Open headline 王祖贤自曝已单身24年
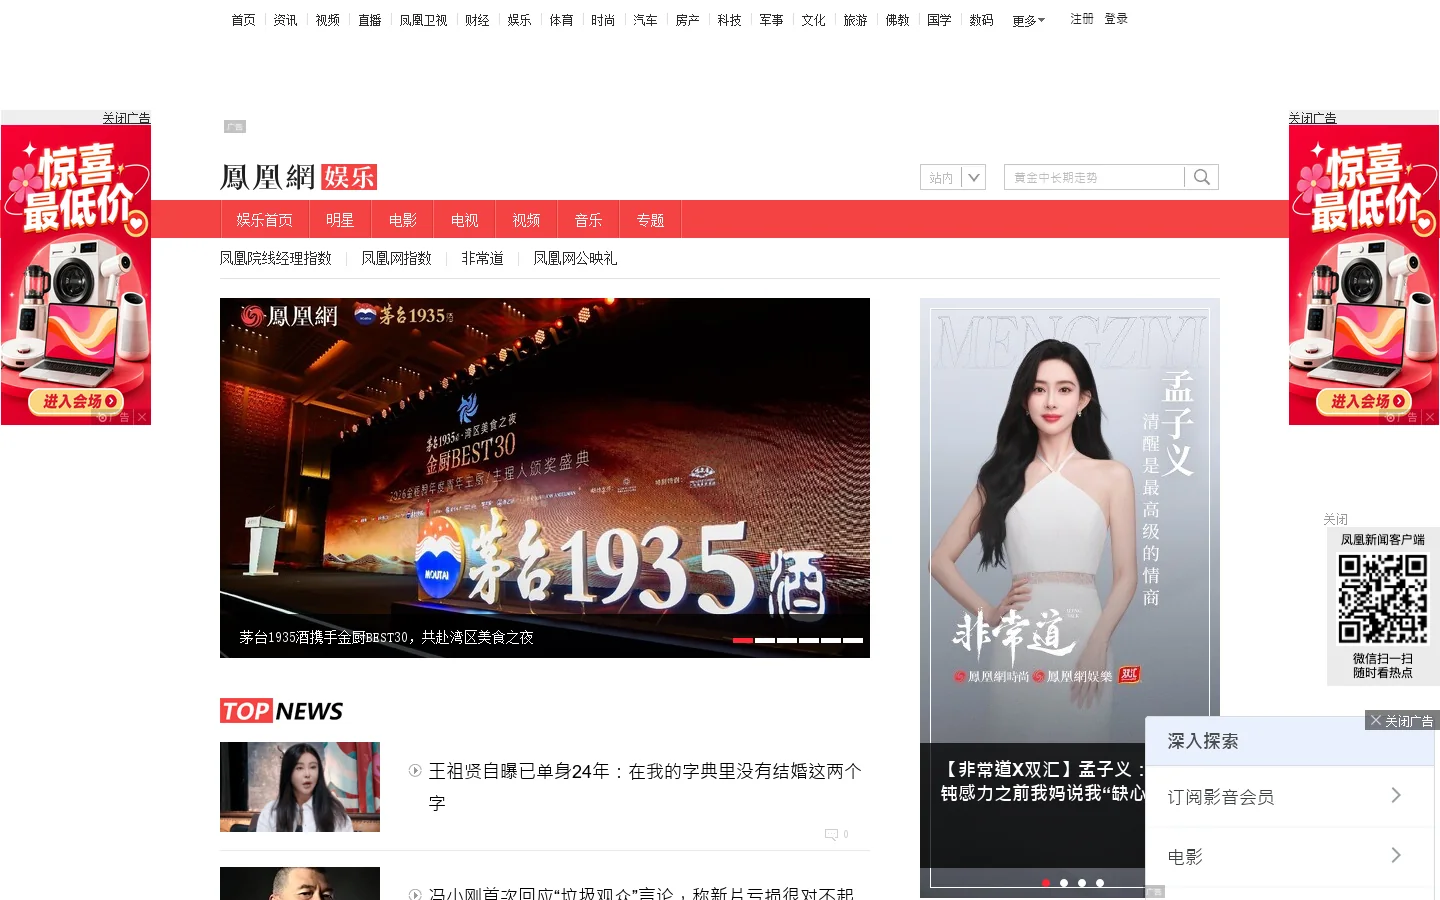 click(645, 787)
